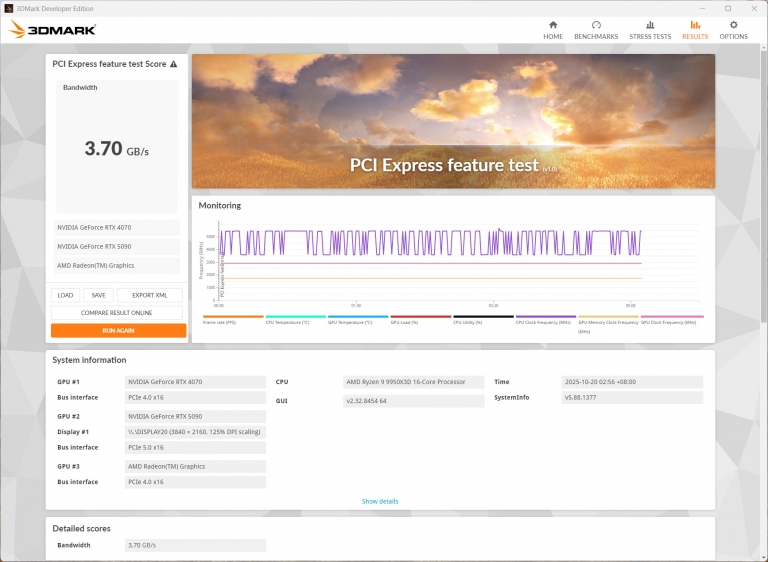Click the 3DMark app icon in title bar
The image size is (768, 562).
pyautogui.click(x=11, y=7)
